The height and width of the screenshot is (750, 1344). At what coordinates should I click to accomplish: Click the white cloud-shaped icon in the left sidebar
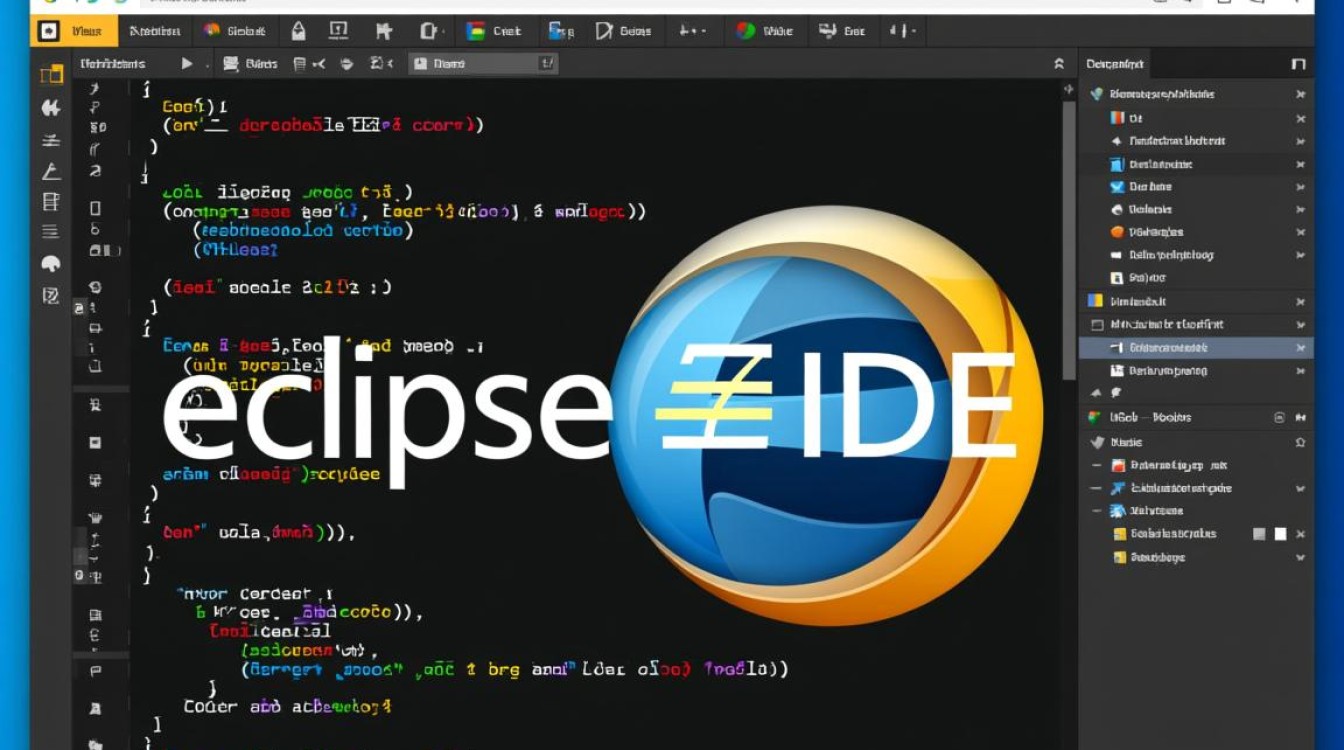(x=51, y=264)
